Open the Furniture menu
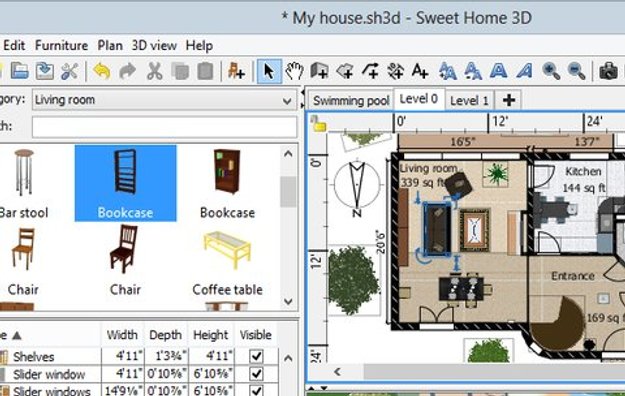The height and width of the screenshot is (396, 625). 61,45
